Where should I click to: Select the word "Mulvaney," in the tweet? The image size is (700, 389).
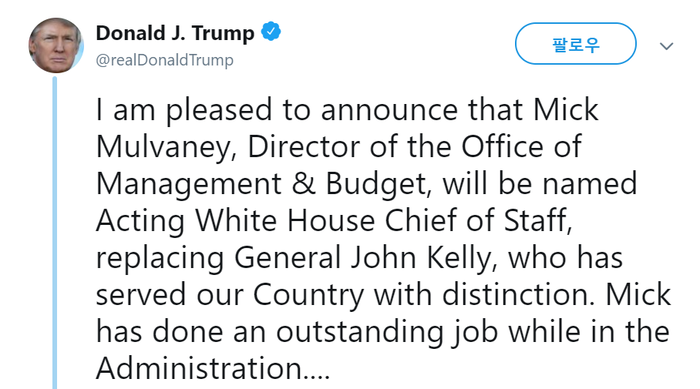pos(166,147)
